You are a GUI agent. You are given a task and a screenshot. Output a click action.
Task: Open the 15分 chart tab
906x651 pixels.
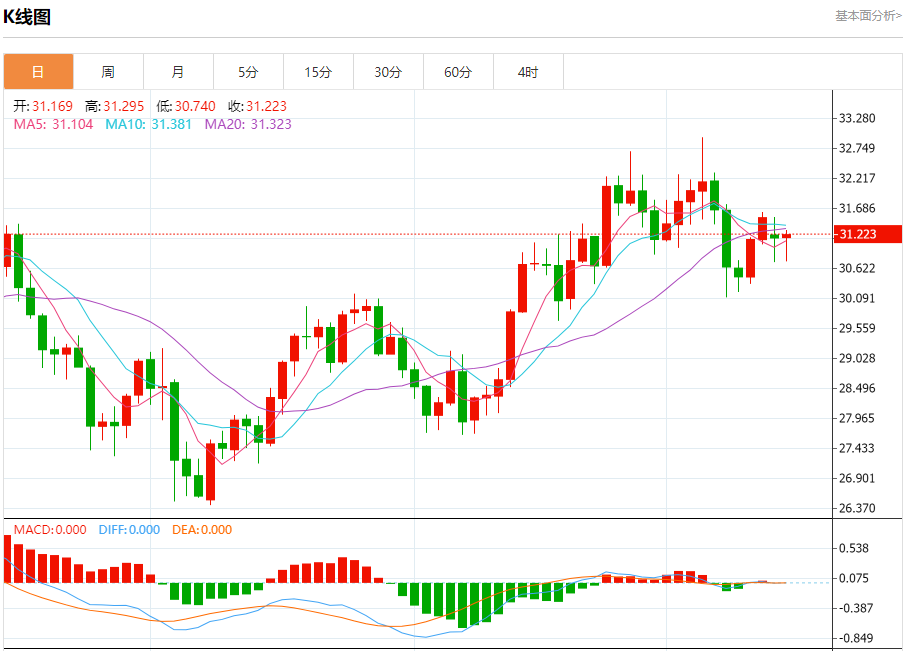[318, 72]
